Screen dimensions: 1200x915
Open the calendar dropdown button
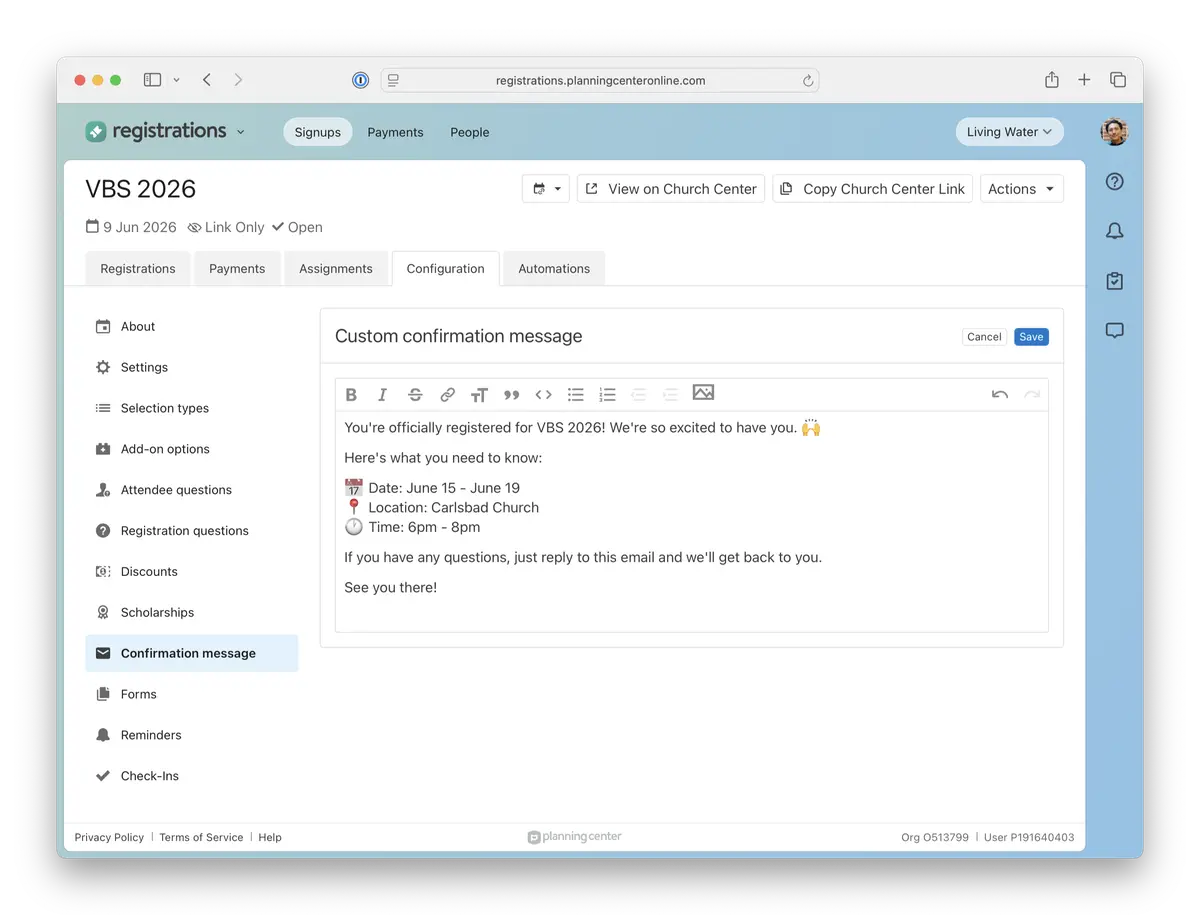546,189
